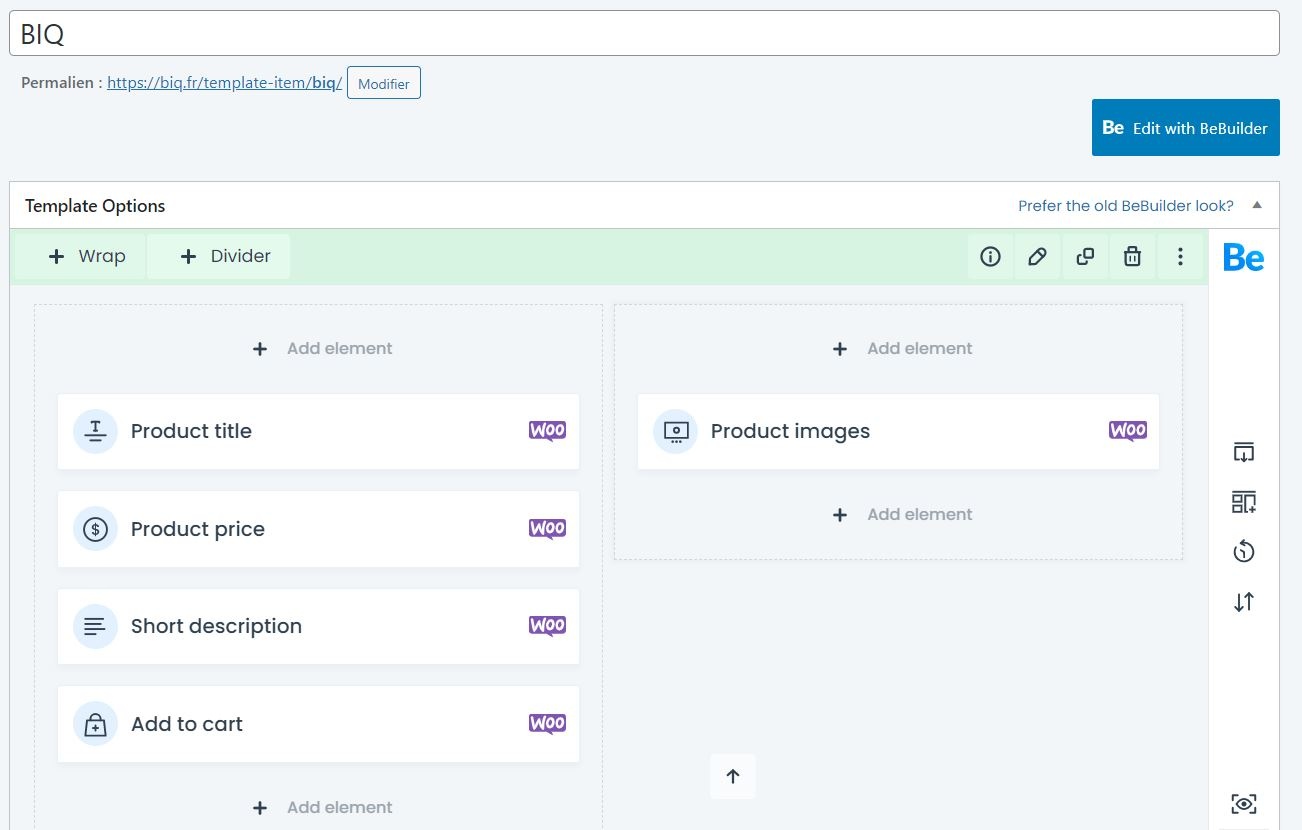Clone the section with the duplicate icon
Viewport: 1302px width, 830px height.
(x=1085, y=257)
